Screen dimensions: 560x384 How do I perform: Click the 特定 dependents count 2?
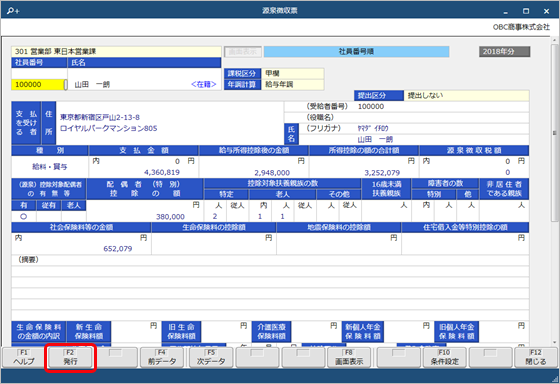click(x=215, y=216)
